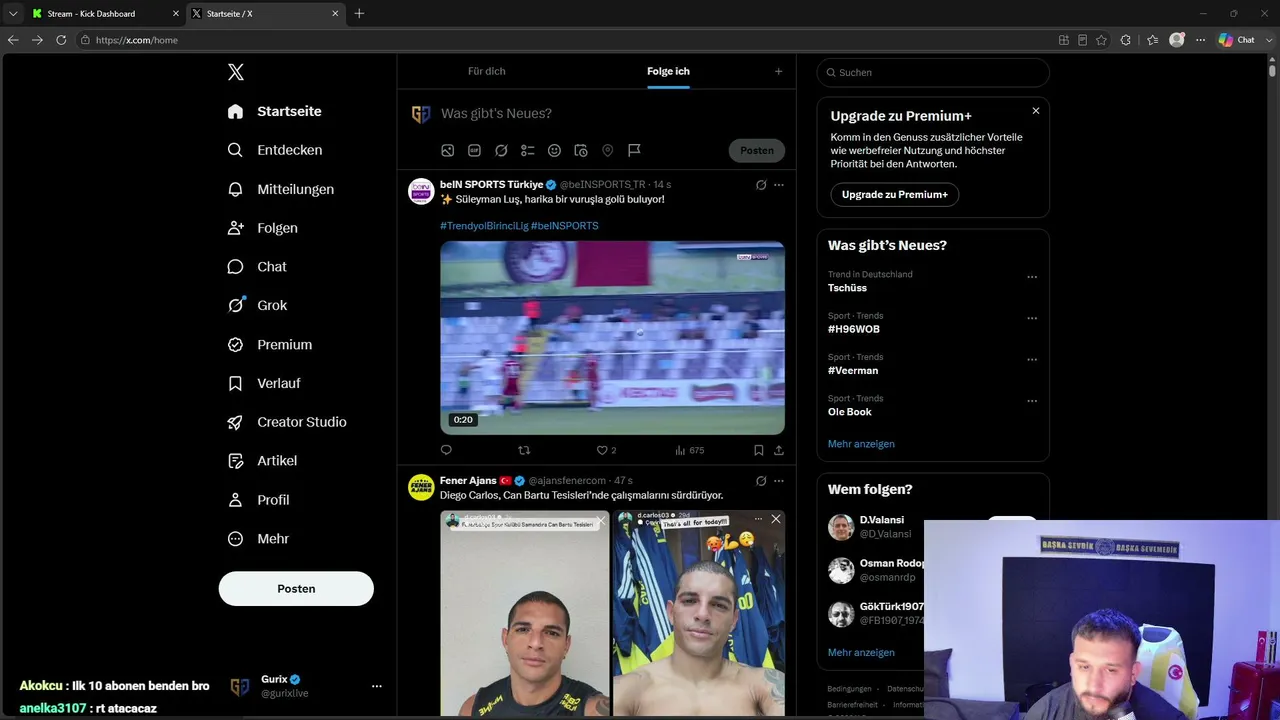Click the GIF icon in composer
The width and height of the screenshot is (1280, 720).
click(474, 150)
